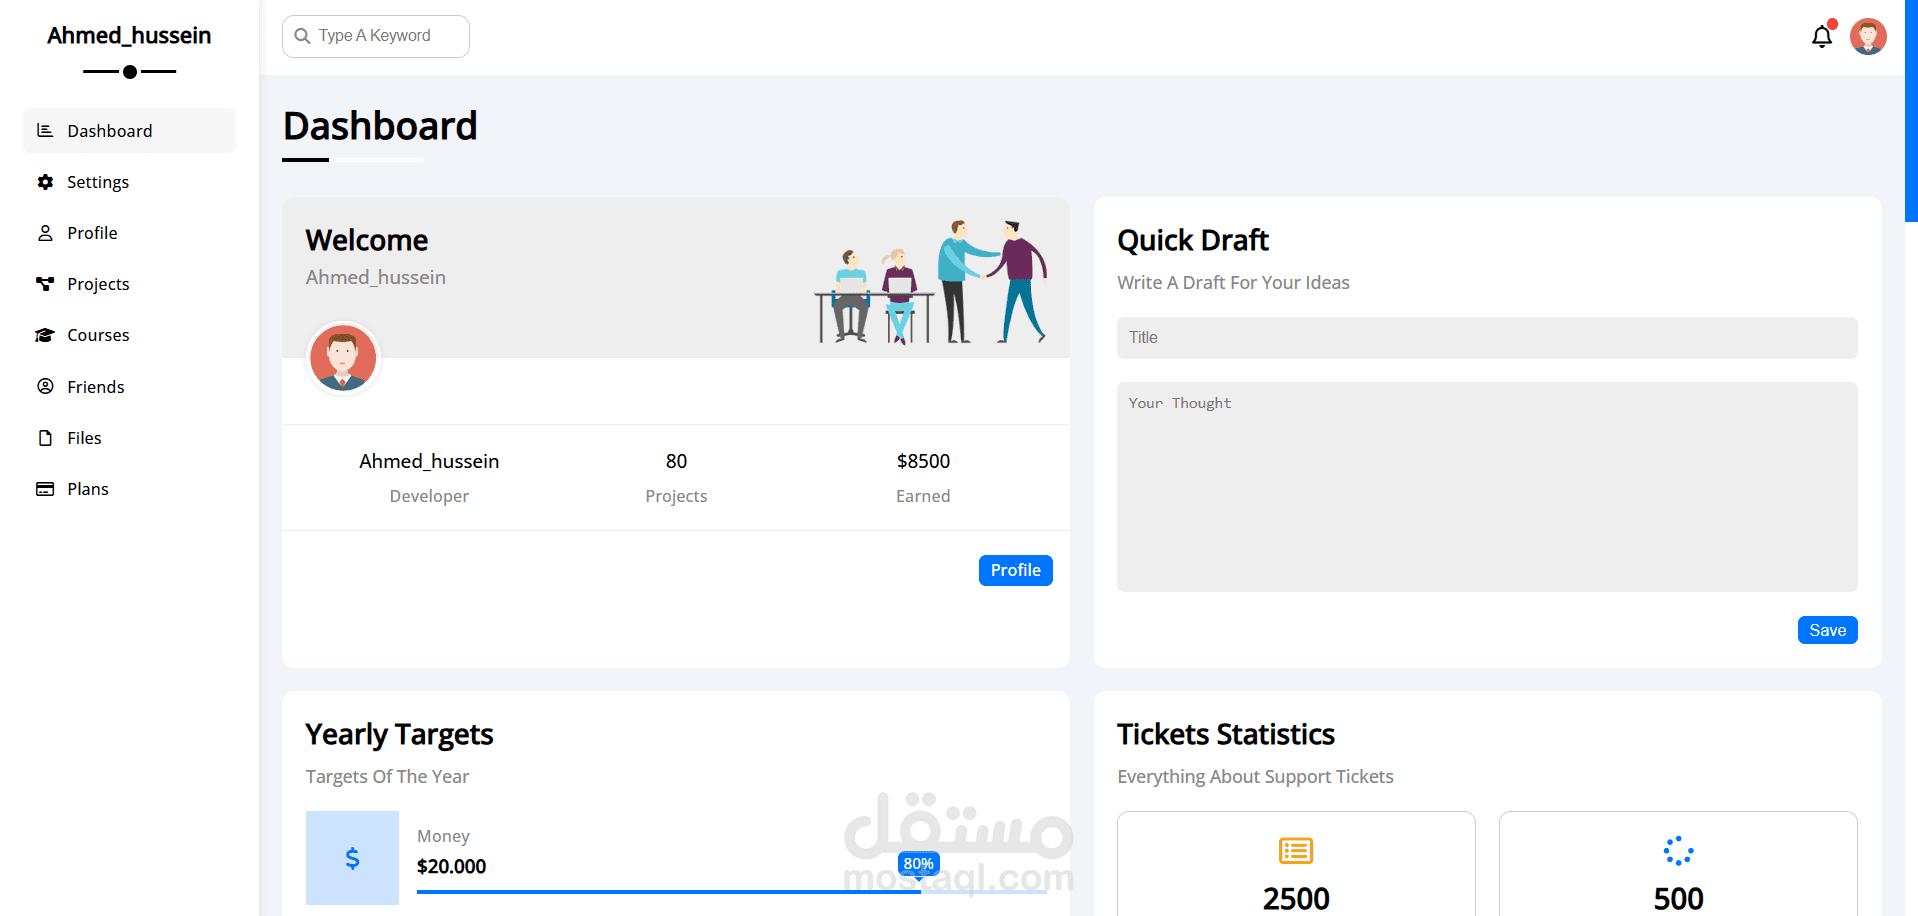The width and height of the screenshot is (1918, 916).
Task: Click the 80 Projects count
Action: coord(676,461)
